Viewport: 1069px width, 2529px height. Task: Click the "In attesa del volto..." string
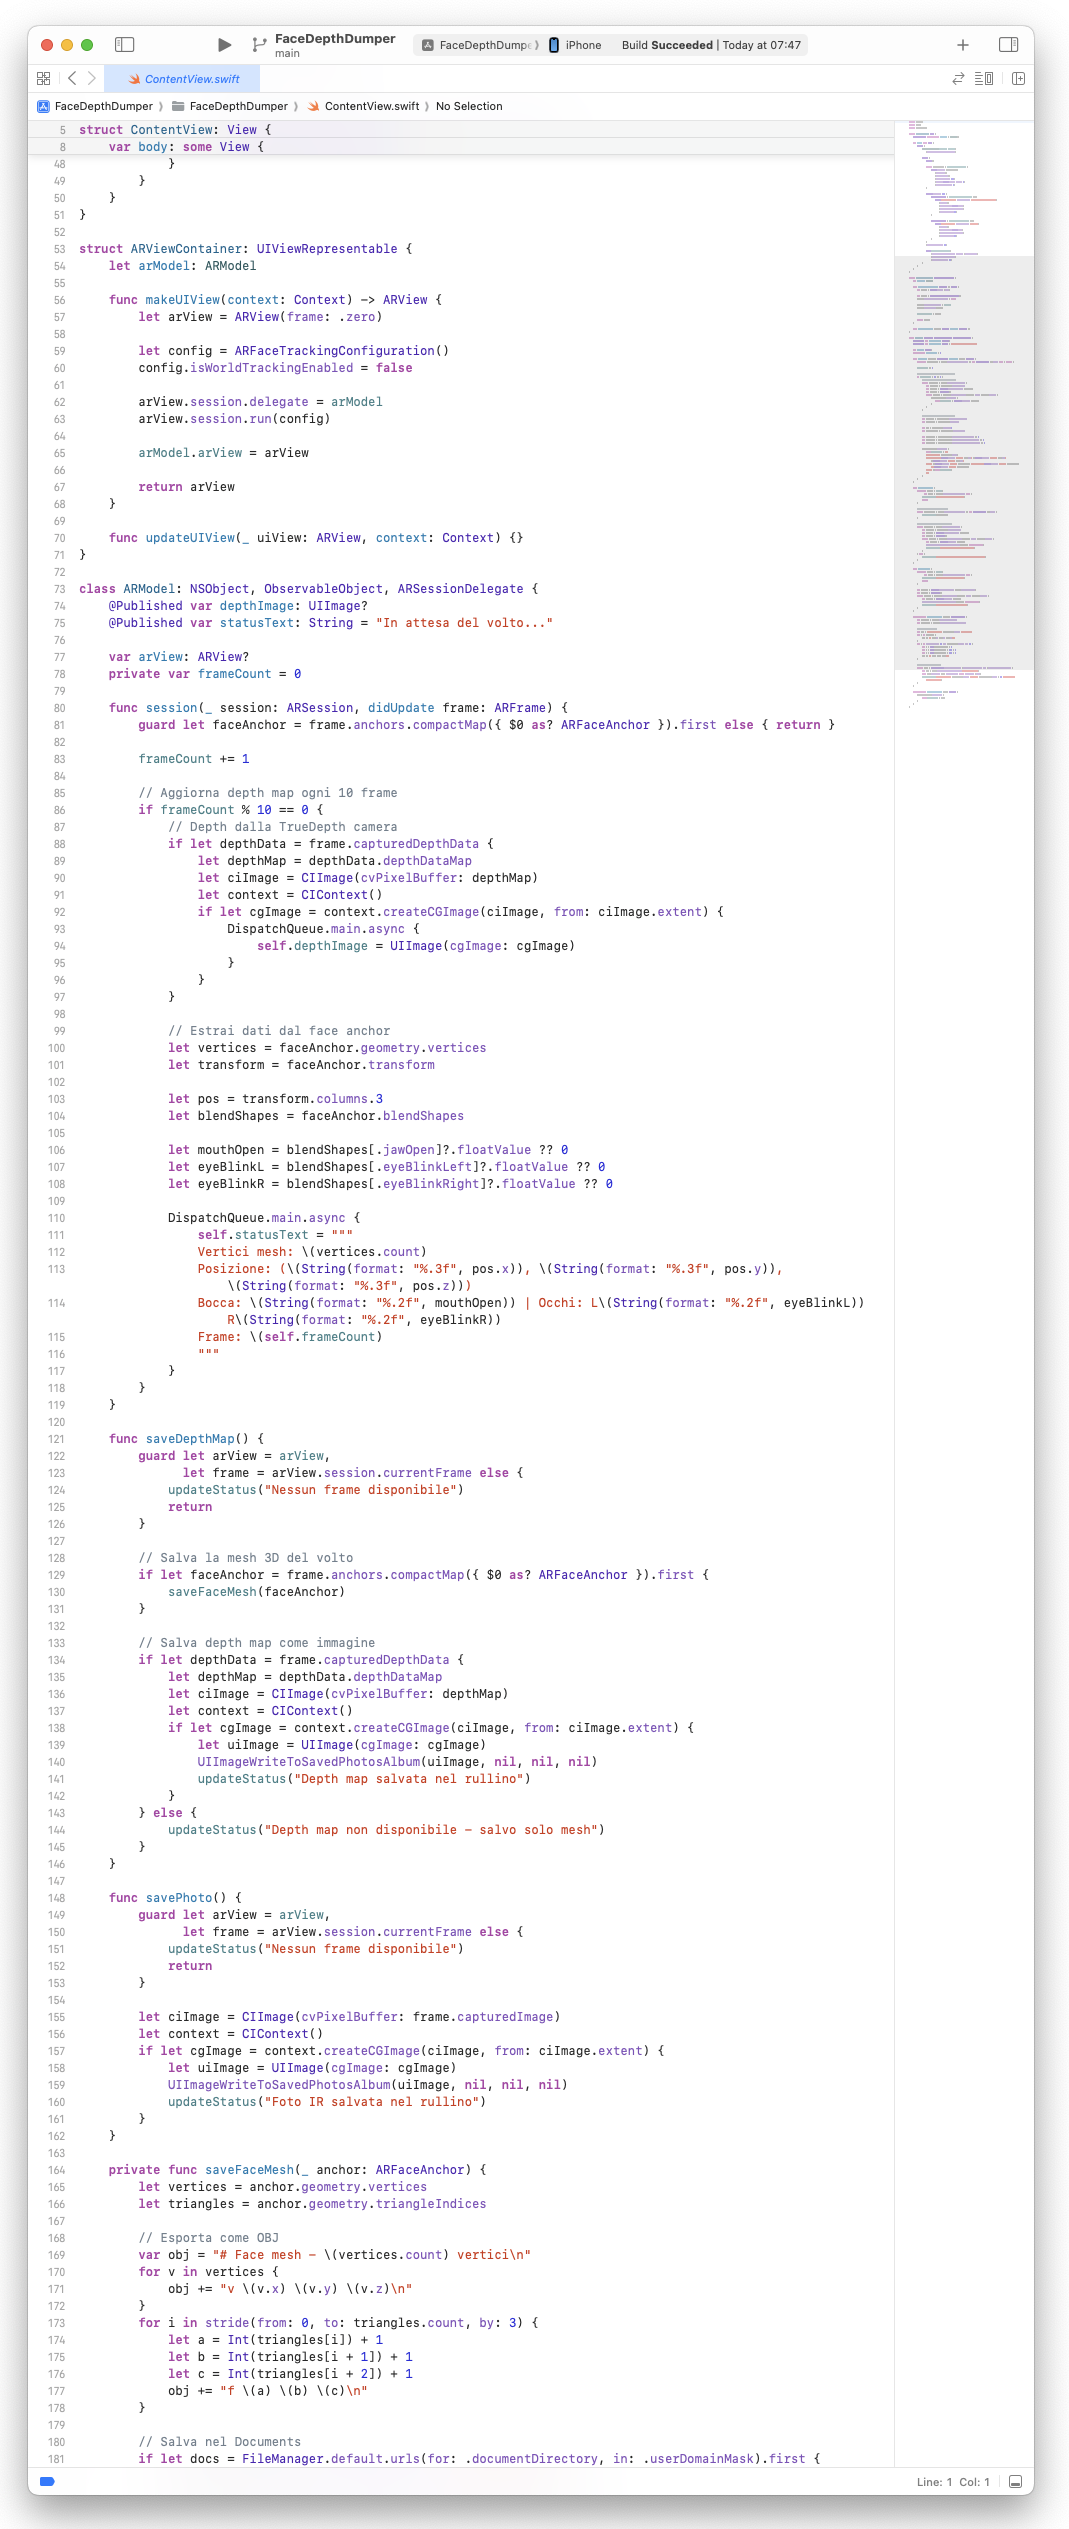click(x=464, y=623)
